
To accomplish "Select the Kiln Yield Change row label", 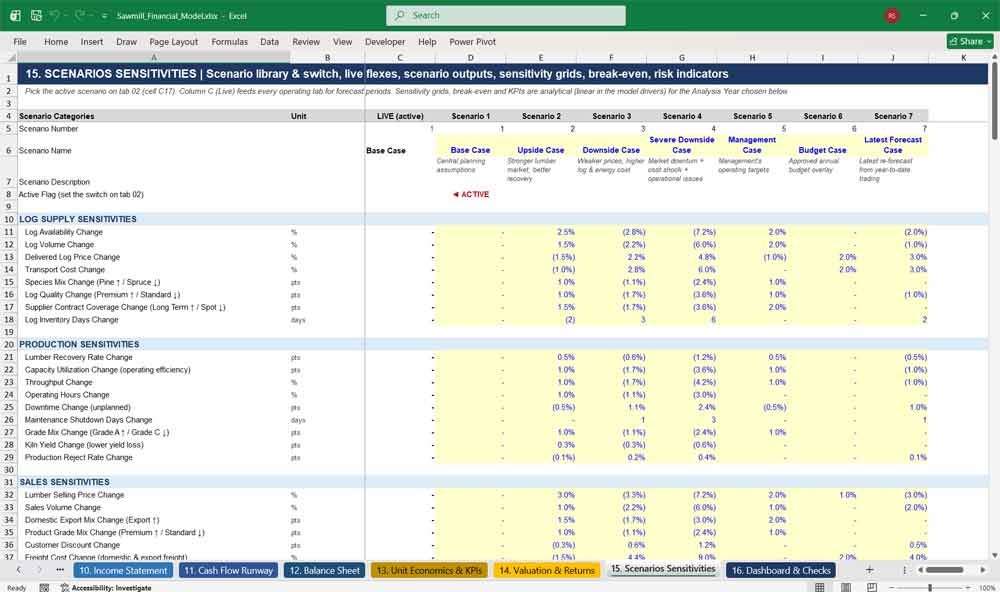I will [84, 445].
